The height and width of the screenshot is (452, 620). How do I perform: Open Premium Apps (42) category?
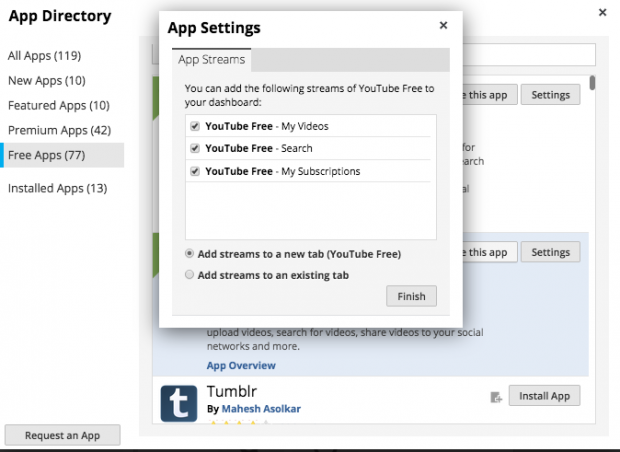(59, 130)
